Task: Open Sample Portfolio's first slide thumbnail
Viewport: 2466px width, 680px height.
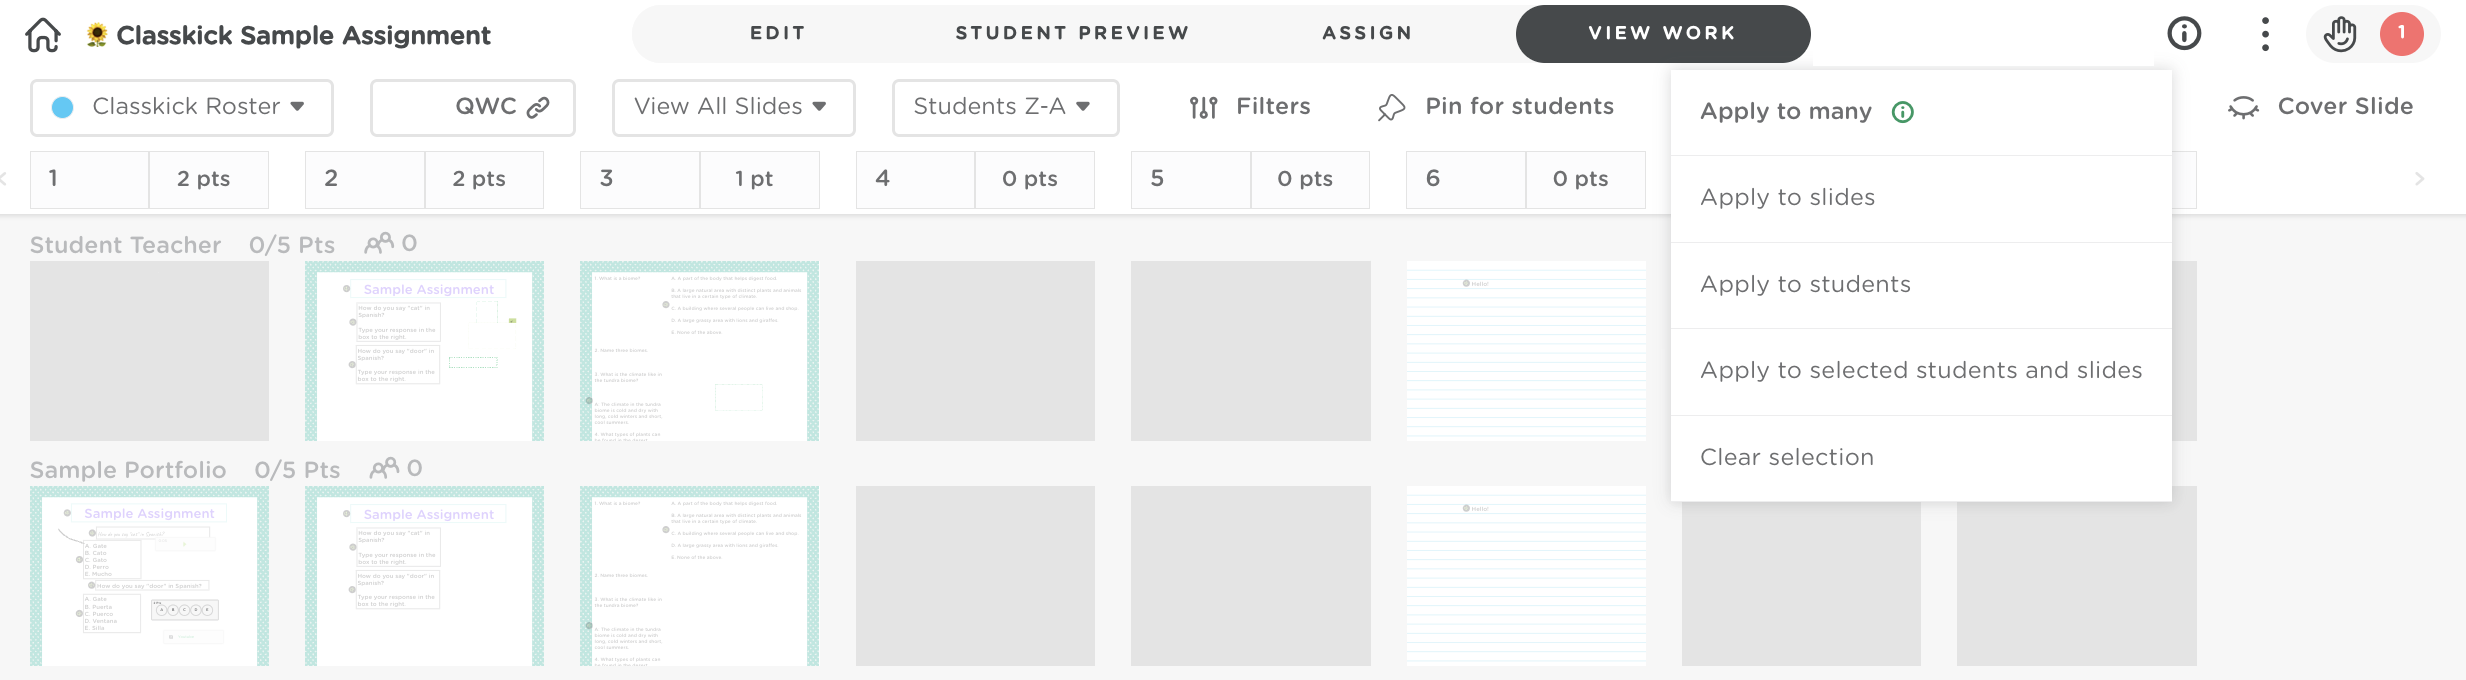Action: (149, 576)
